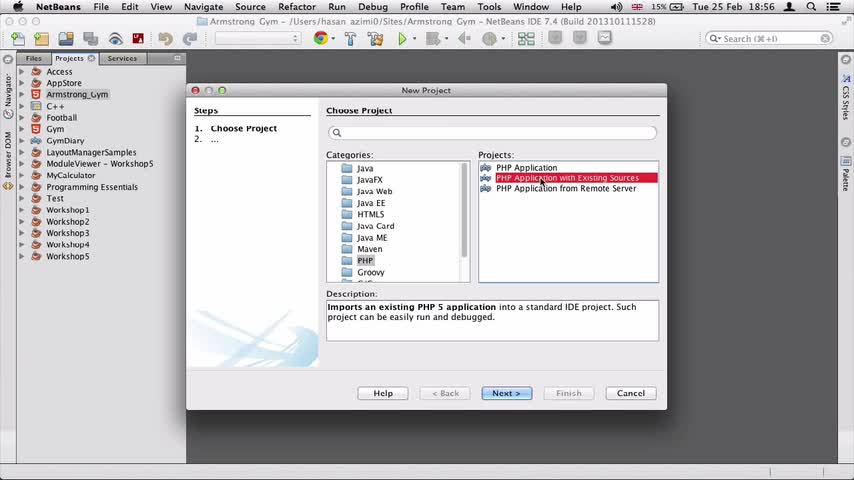Expand the Workshop5 project node
Screen dimensions: 854x480
(22, 256)
